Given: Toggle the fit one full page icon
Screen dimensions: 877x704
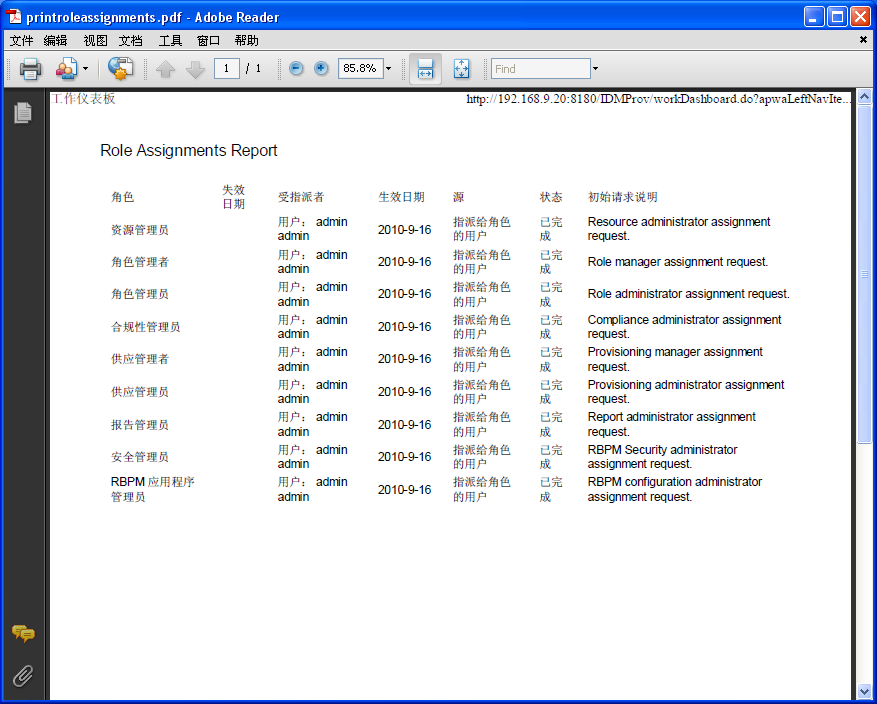Looking at the screenshot, I should (x=461, y=69).
